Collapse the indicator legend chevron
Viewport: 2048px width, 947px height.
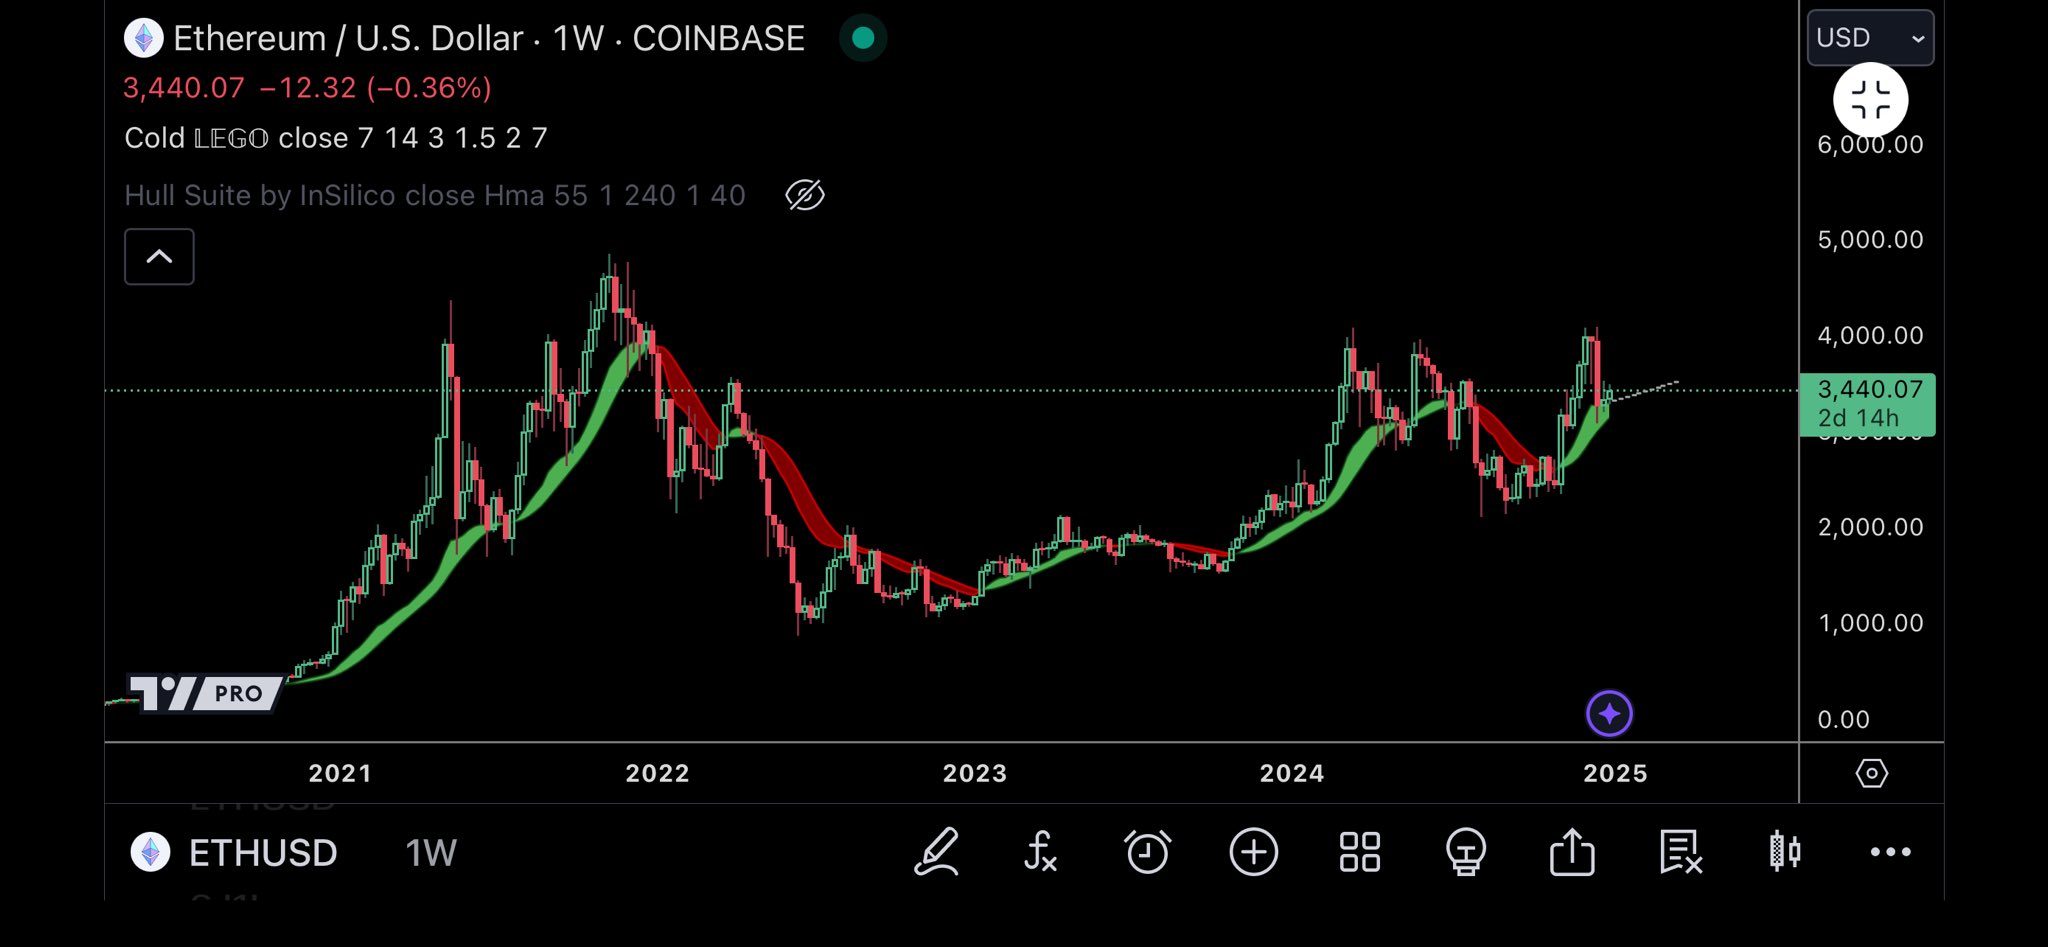(x=158, y=256)
